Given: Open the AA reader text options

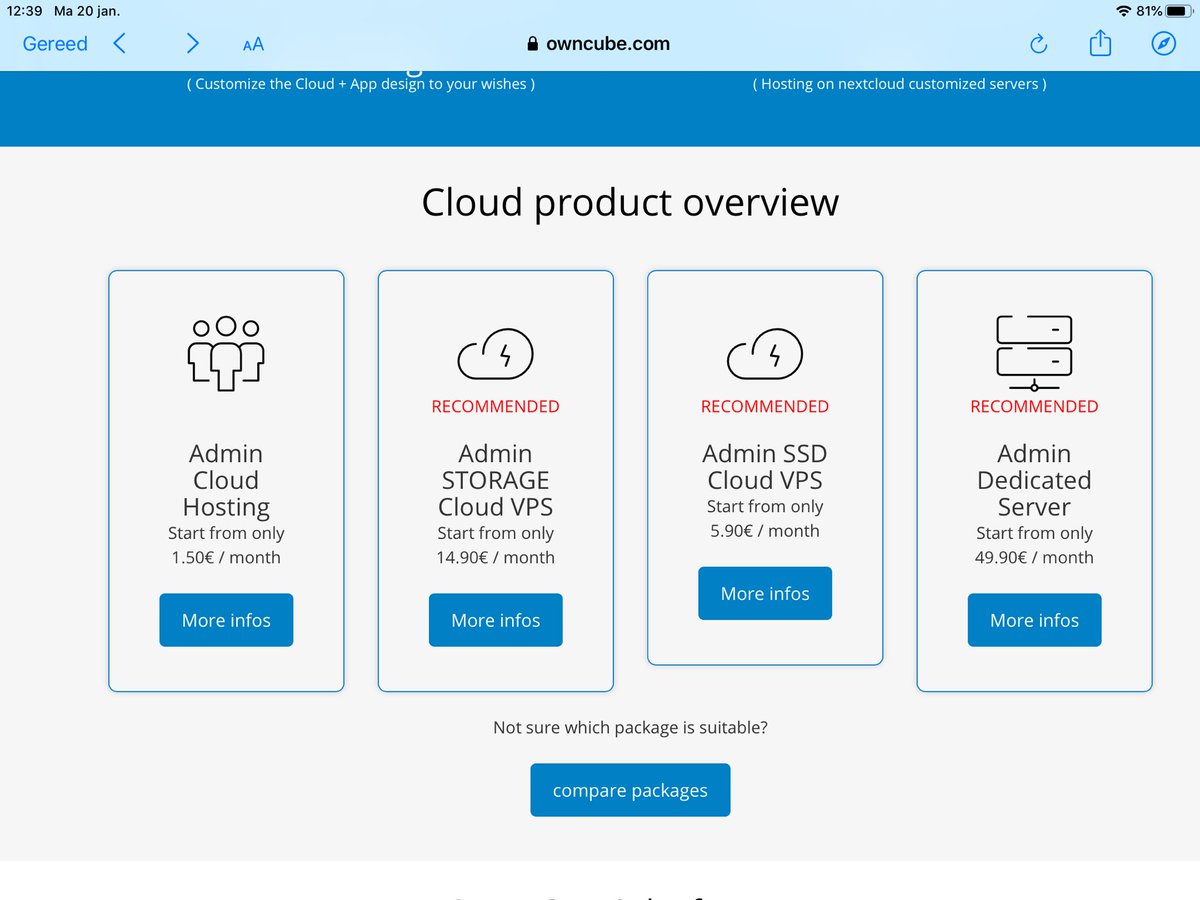Looking at the screenshot, I should (x=253, y=44).
